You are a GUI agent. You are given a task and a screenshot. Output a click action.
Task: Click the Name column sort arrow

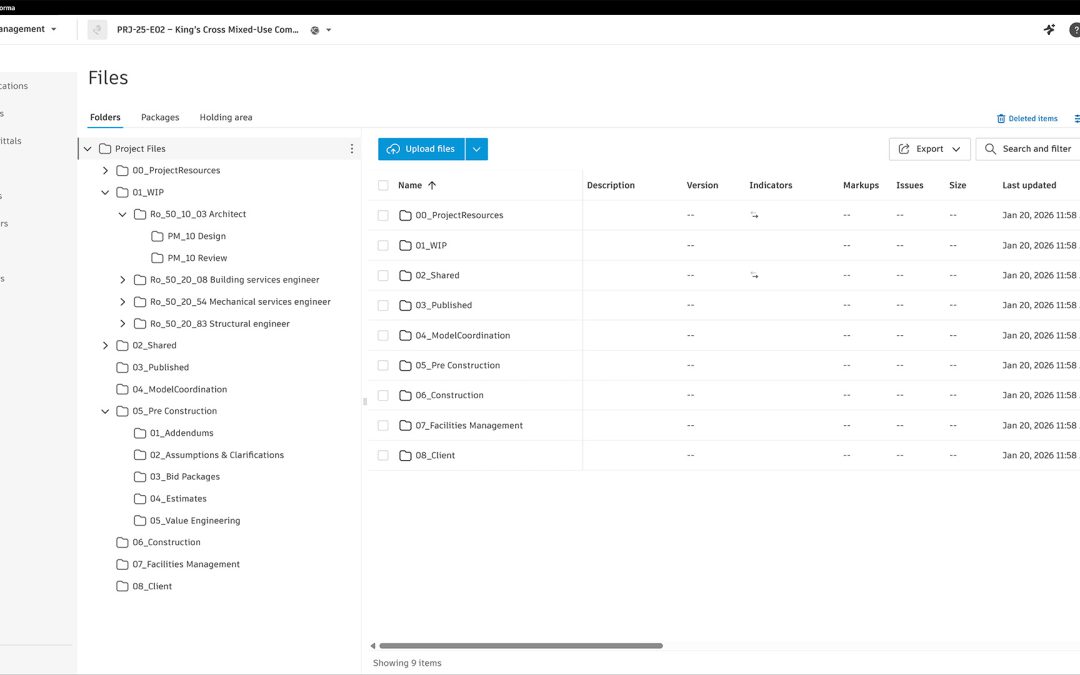(x=432, y=185)
